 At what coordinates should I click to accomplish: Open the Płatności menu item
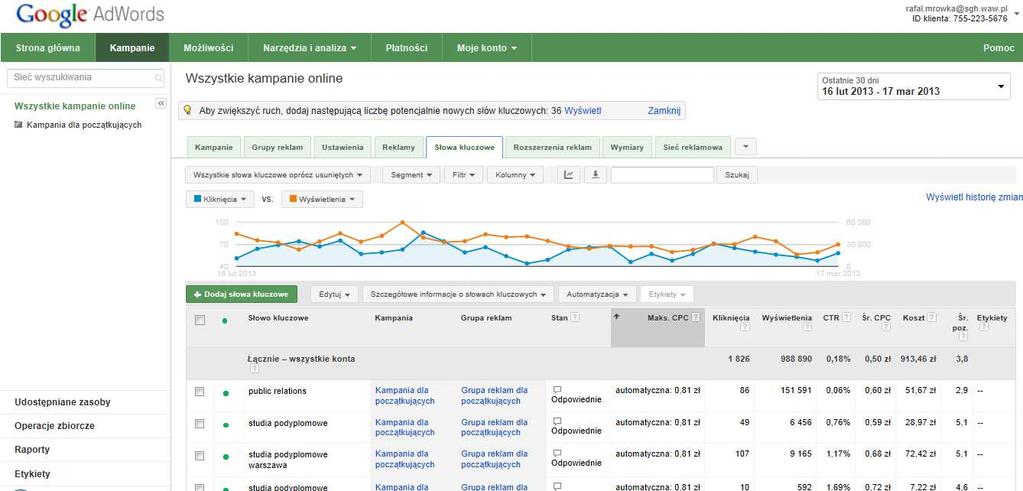point(406,48)
